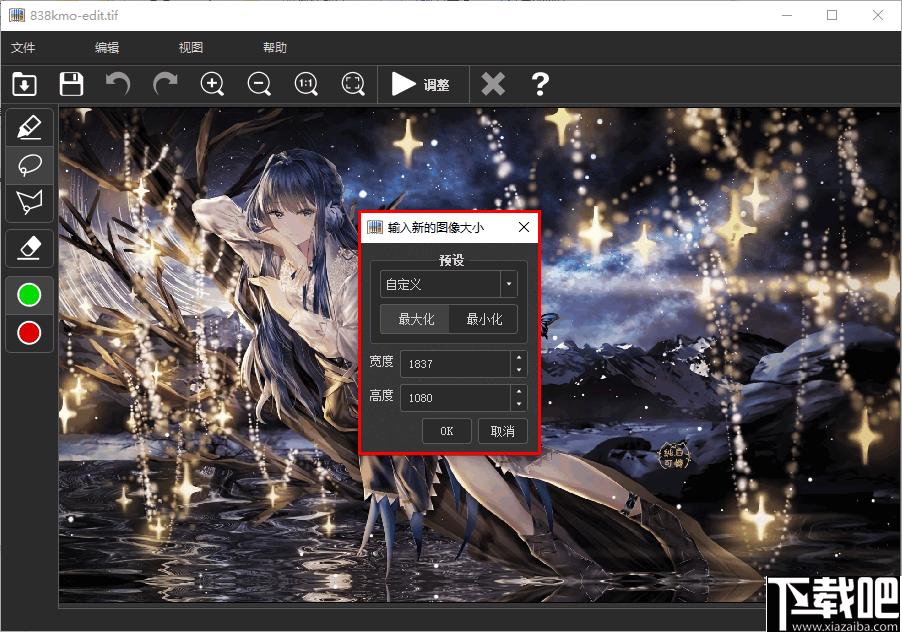Select the polygon lasso tool
This screenshot has height=632, width=902.
click(x=29, y=202)
